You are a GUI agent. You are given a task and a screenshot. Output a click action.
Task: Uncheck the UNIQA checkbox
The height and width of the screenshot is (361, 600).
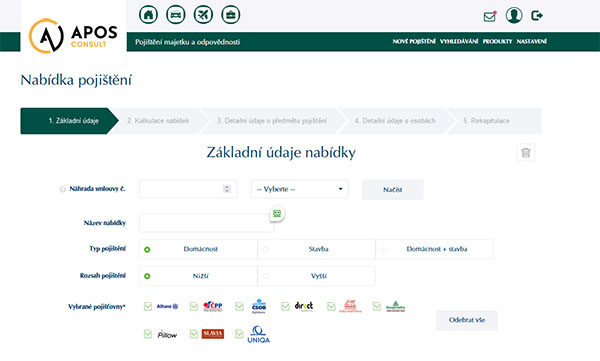point(239,334)
